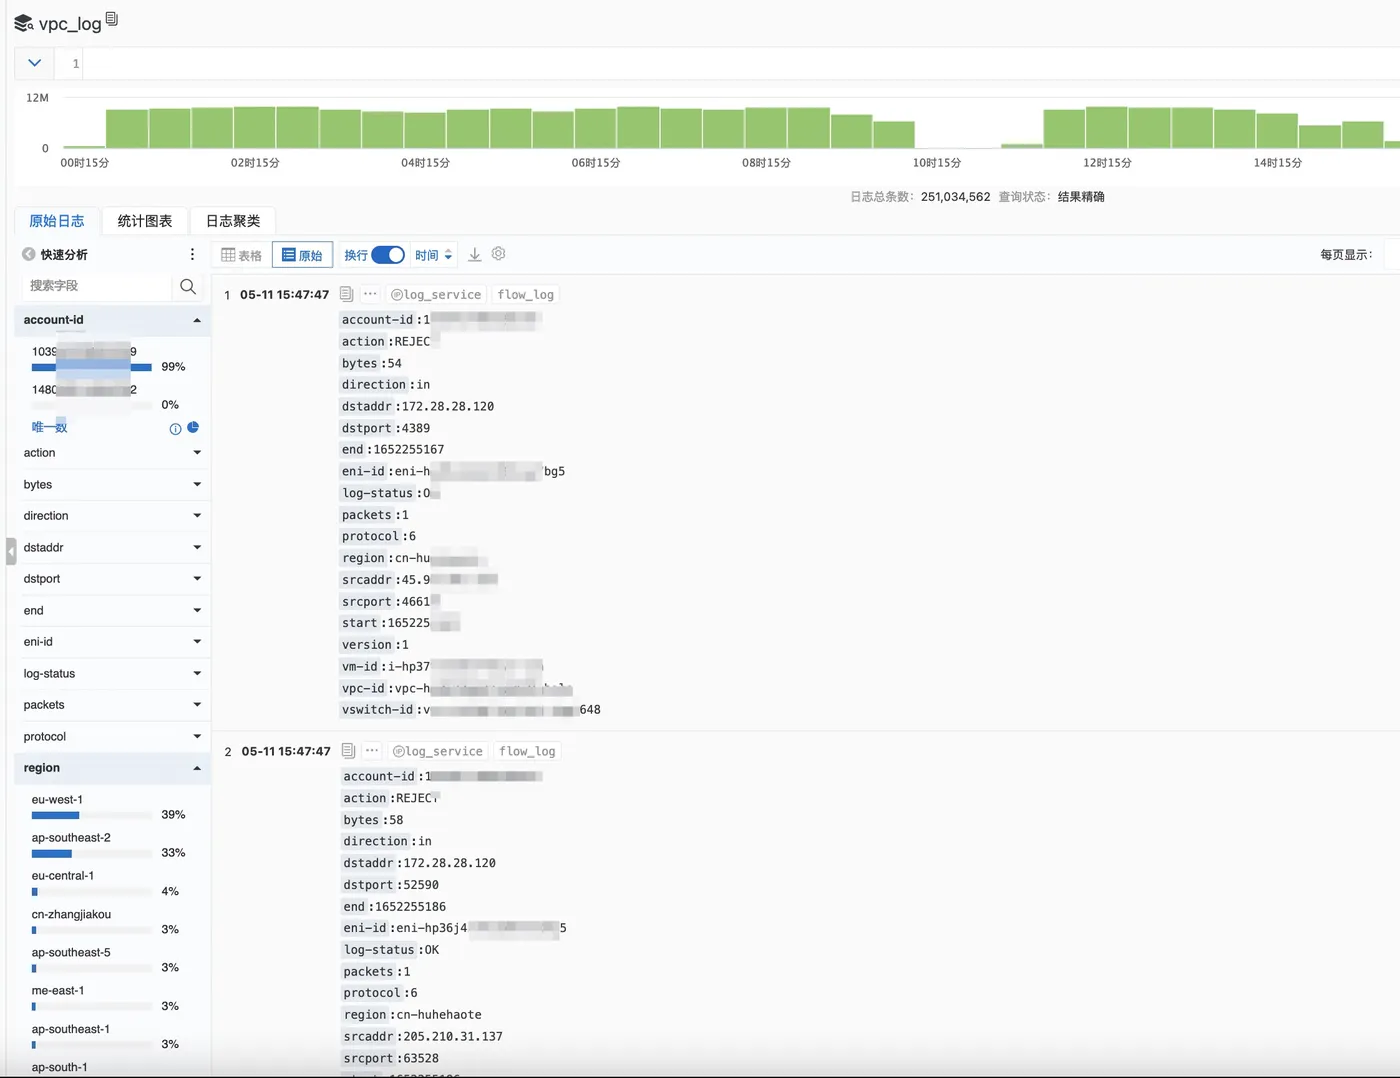Click the copy icon next to vpc_log title

click(x=112, y=18)
